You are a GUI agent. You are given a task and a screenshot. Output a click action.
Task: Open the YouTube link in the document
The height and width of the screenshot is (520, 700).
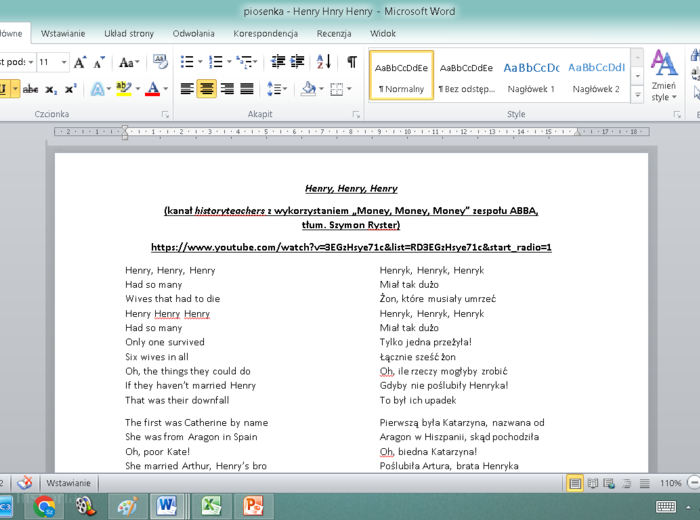(350, 247)
